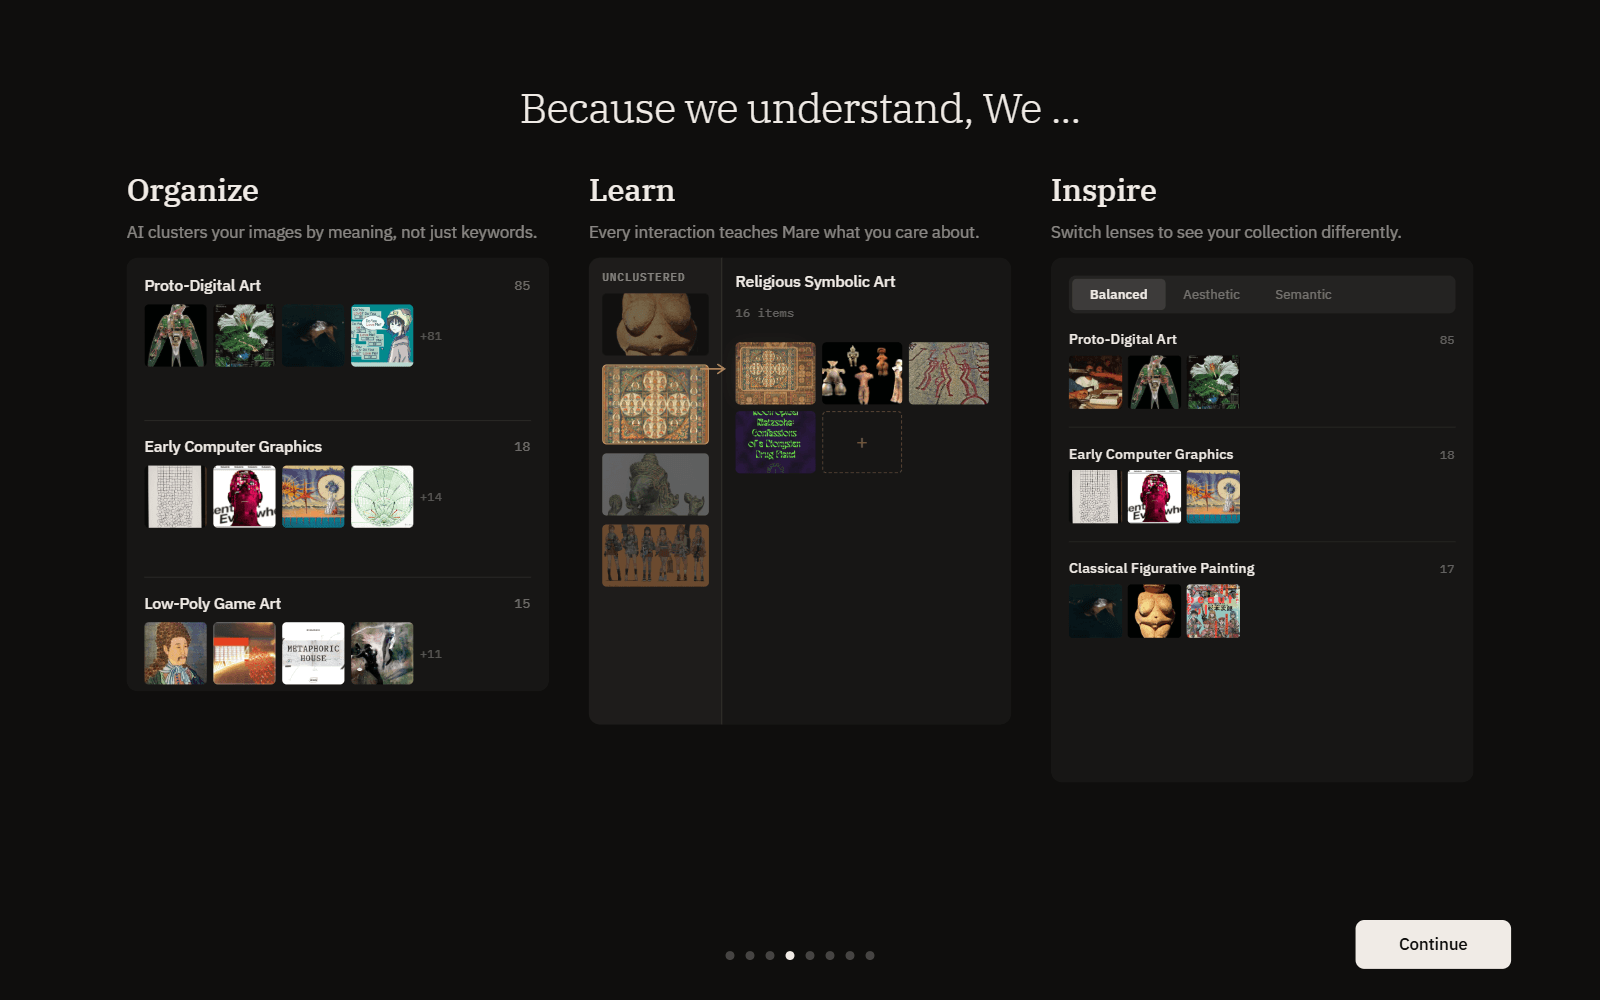Open the bird wings thumbnail in Inspire Proto-Digital Art
1600x1000 pixels.
pos(1154,382)
